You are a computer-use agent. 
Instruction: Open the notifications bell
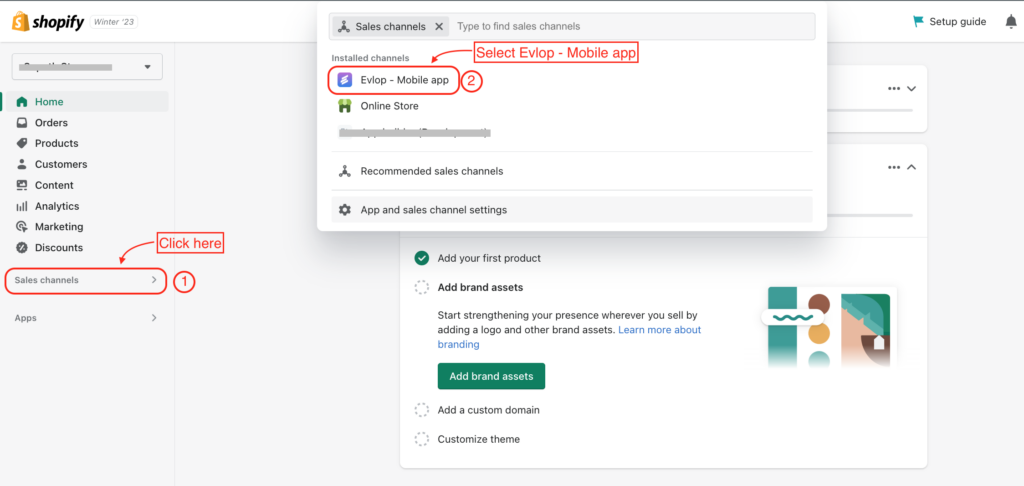pyautogui.click(x=1011, y=22)
